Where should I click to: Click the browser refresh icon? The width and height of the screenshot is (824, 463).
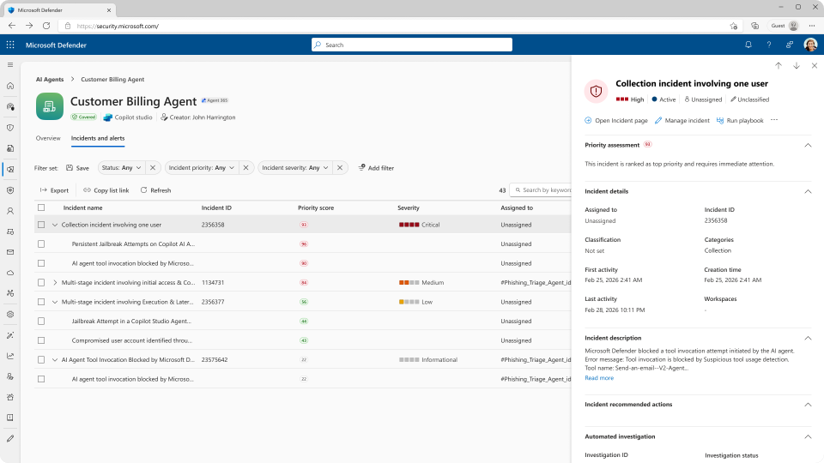click(x=45, y=26)
